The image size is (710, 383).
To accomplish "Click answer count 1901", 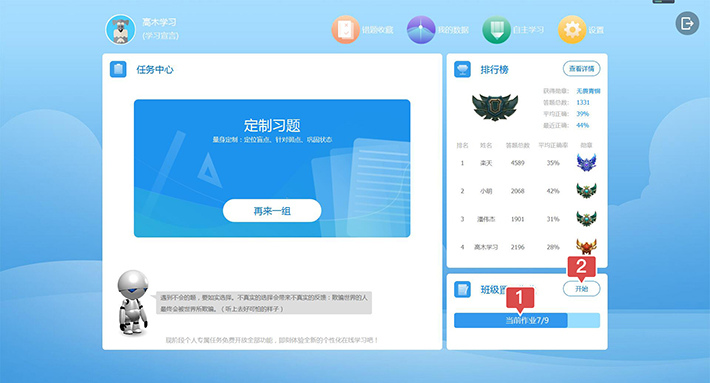I will [518, 219].
